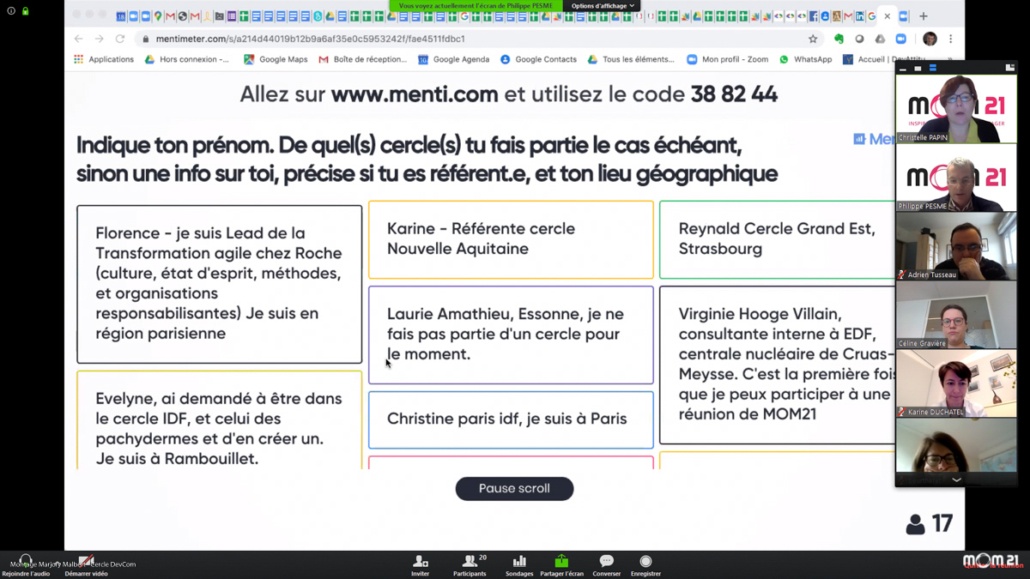The height and width of the screenshot is (579, 1030).
Task: Click the blue Zoom extension icon
Action: (901, 39)
